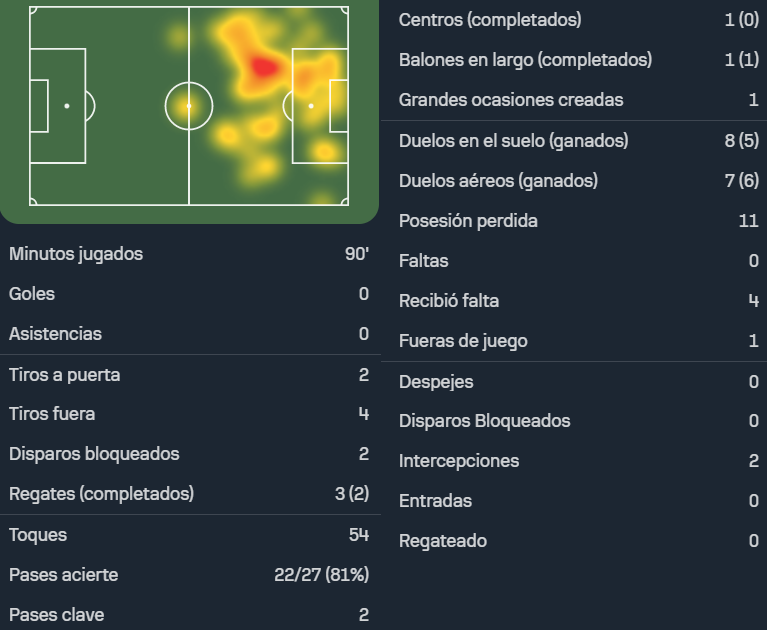Click the Pases acierte 22/27 (81%) value
The width and height of the screenshot is (767, 630).
(321, 575)
